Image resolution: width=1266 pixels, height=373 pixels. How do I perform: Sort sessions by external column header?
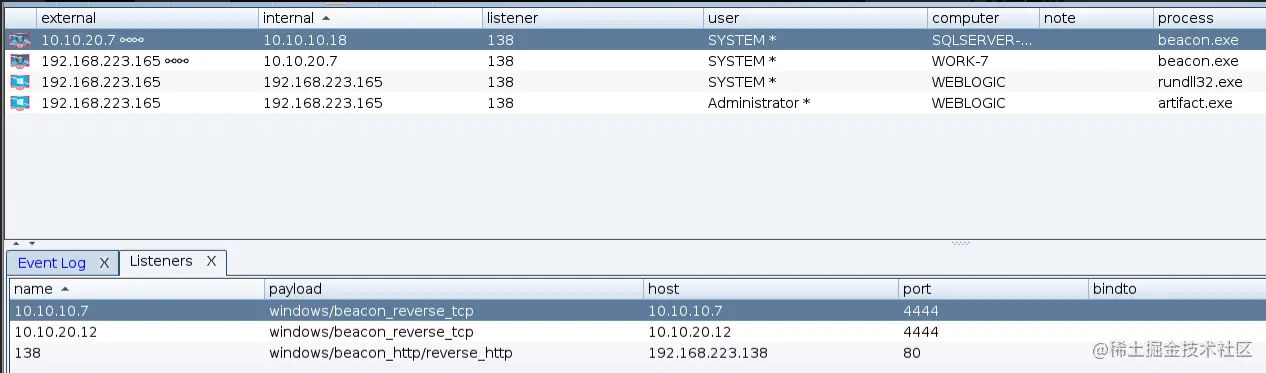pos(147,18)
